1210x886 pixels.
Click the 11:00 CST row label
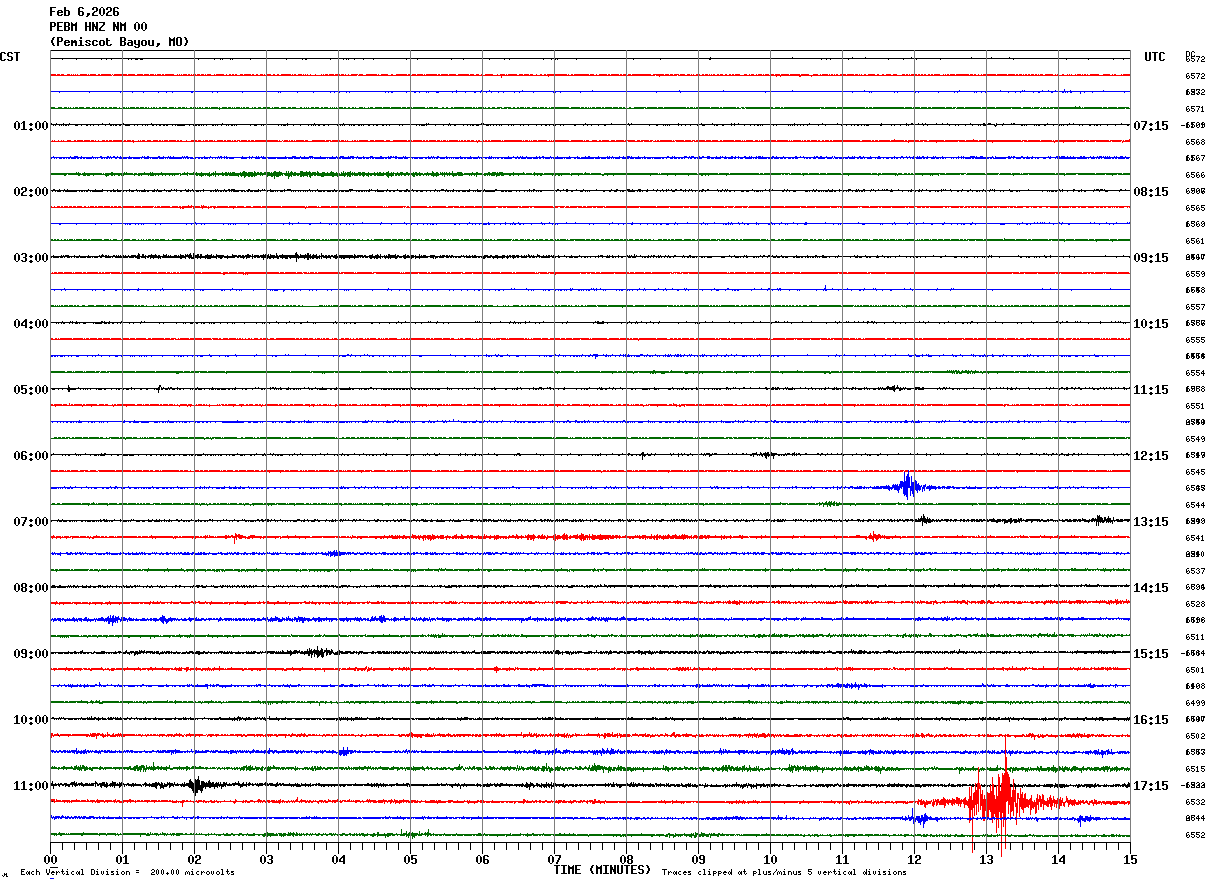point(31,786)
